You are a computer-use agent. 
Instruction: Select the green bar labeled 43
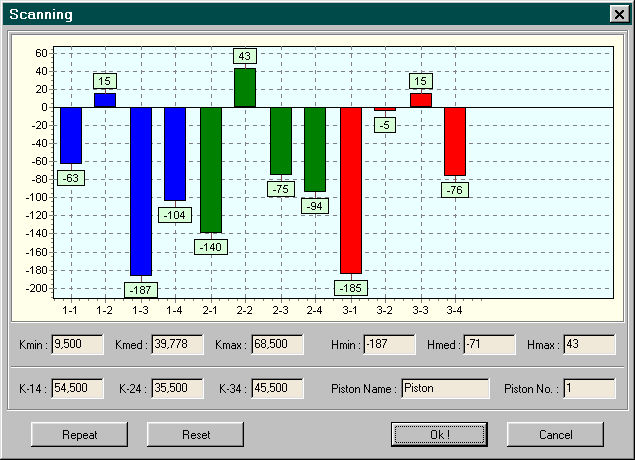click(245, 88)
